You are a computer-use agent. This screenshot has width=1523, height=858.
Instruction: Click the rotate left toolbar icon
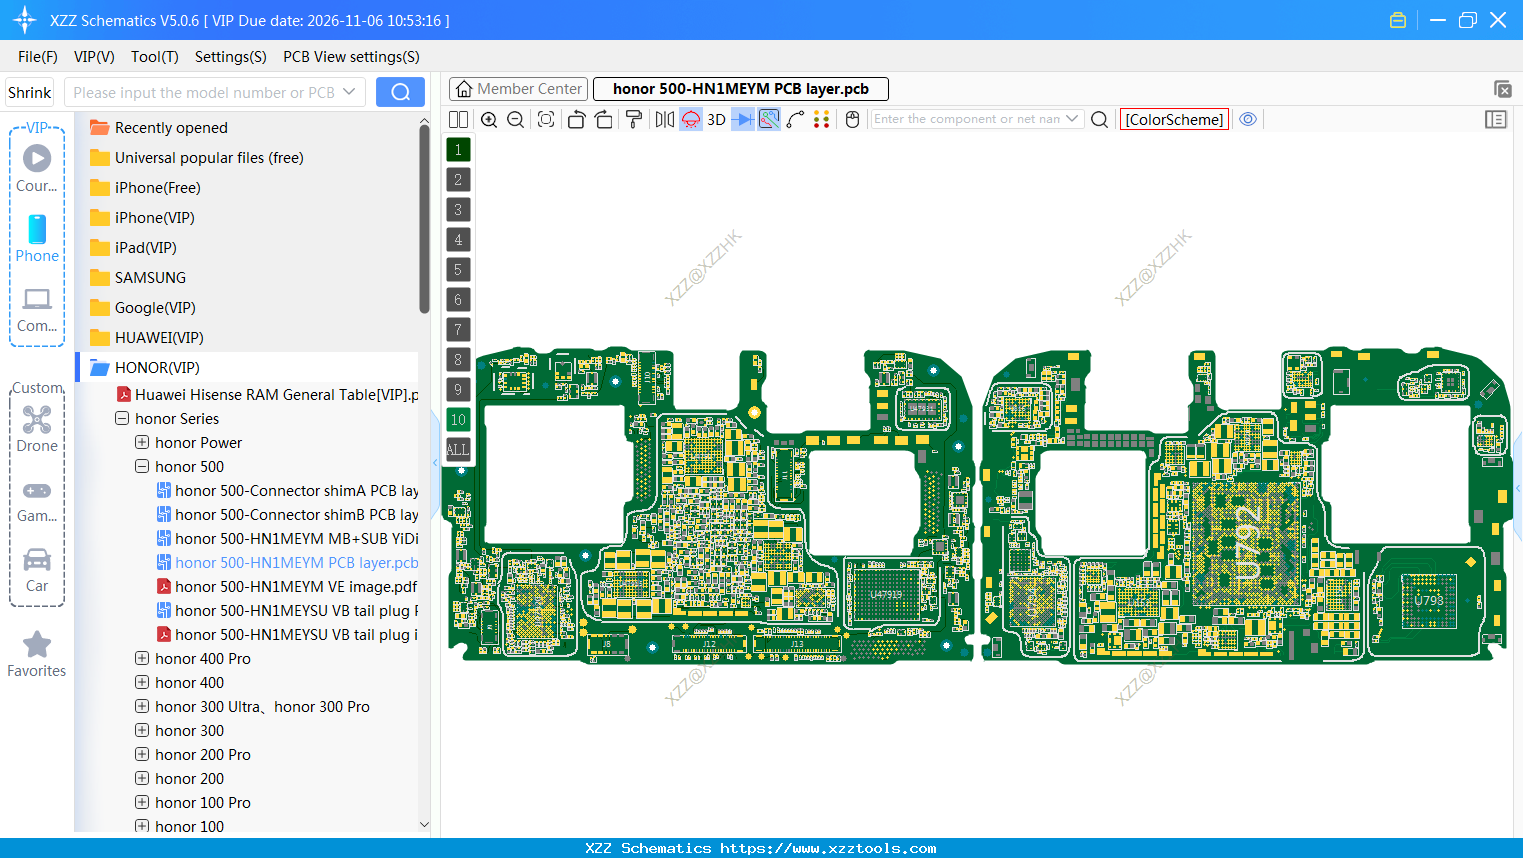tap(576, 119)
